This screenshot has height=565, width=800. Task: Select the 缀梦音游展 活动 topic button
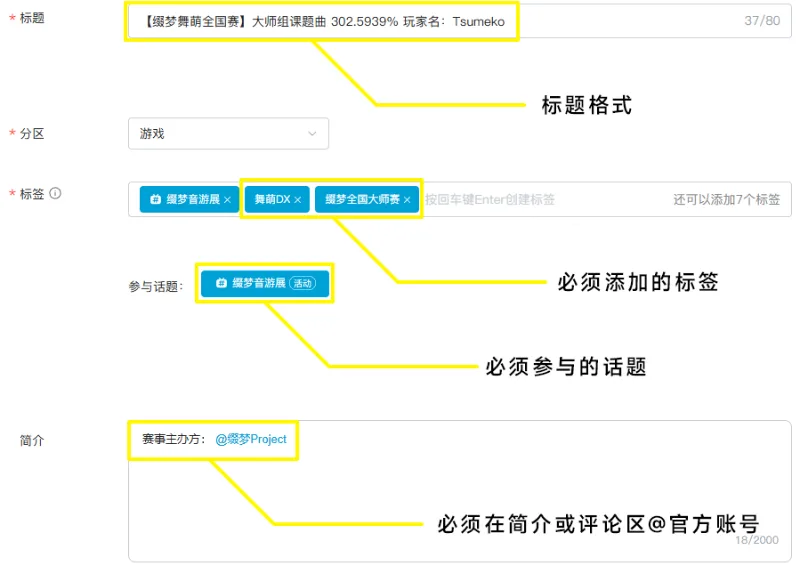pyautogui.click(x=265, y=283)
